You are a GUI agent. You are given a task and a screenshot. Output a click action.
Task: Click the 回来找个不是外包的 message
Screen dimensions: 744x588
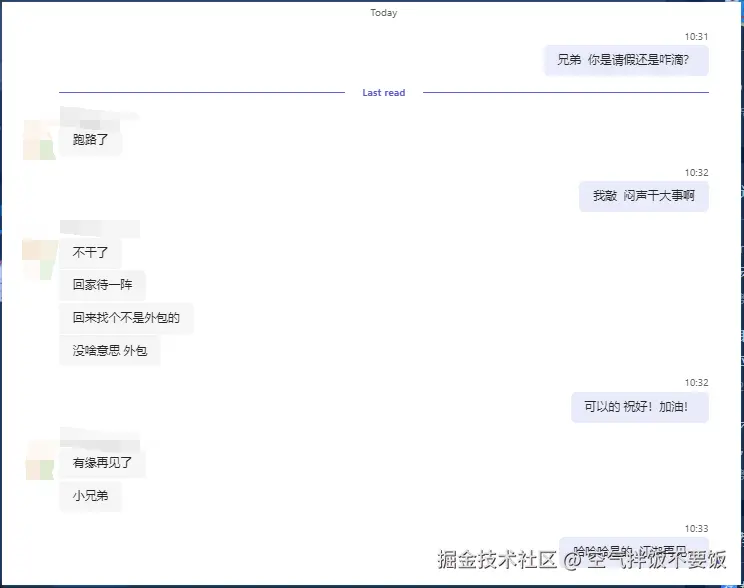[x=126, y=318]
